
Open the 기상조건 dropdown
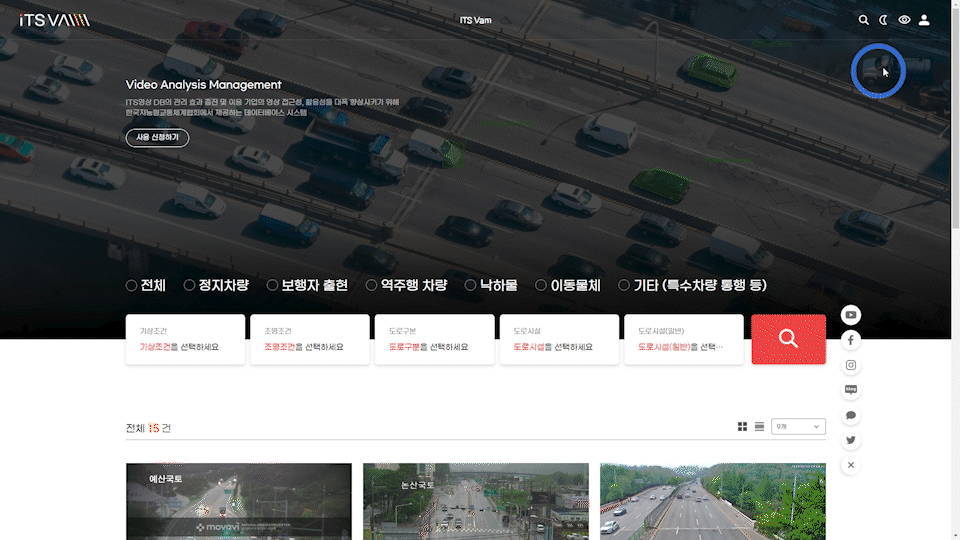185,340
